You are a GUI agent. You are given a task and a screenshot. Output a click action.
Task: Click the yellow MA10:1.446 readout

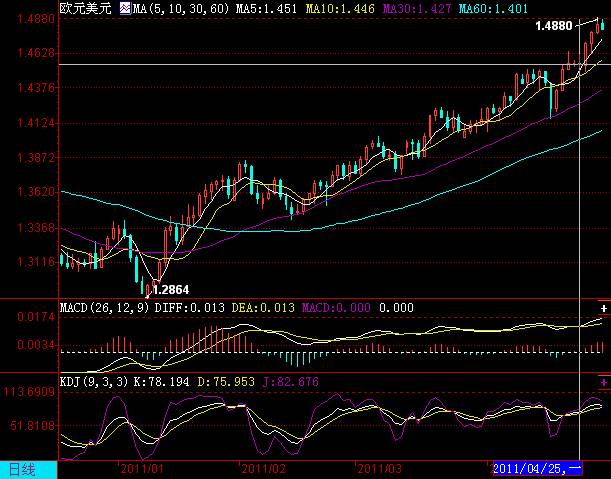point(340,8)
